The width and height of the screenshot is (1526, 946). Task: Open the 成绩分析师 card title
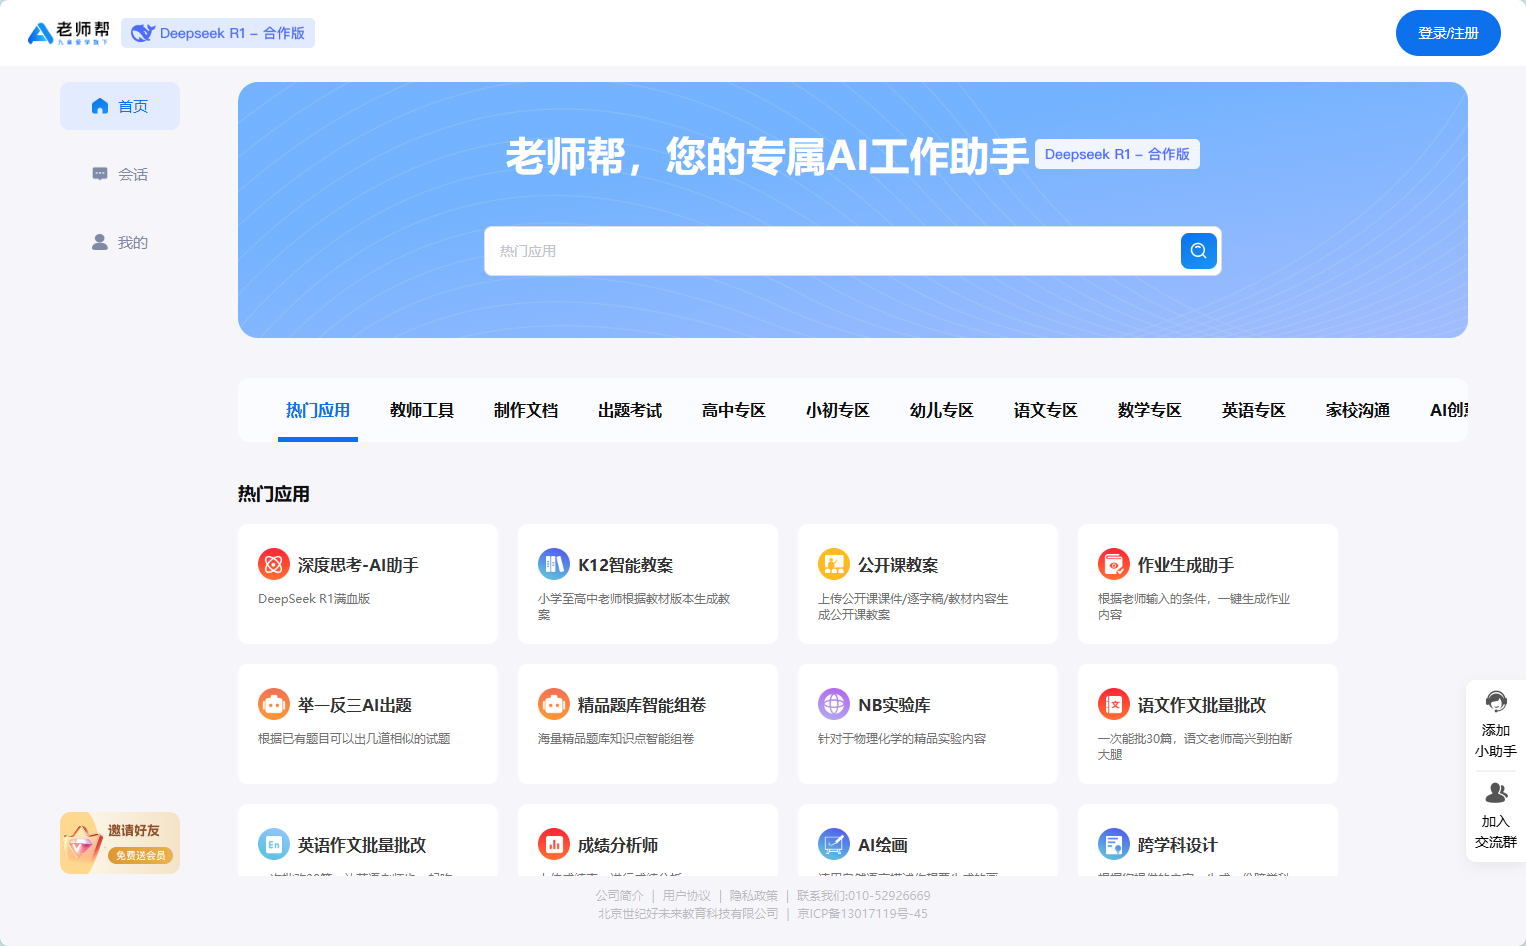(x=618, y=845)
